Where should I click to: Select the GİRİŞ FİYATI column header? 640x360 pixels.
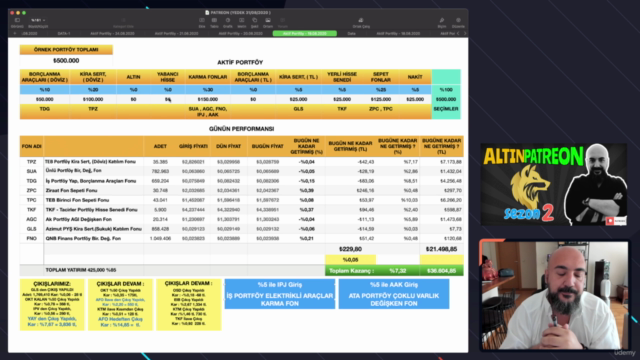[x=193, y=146]
